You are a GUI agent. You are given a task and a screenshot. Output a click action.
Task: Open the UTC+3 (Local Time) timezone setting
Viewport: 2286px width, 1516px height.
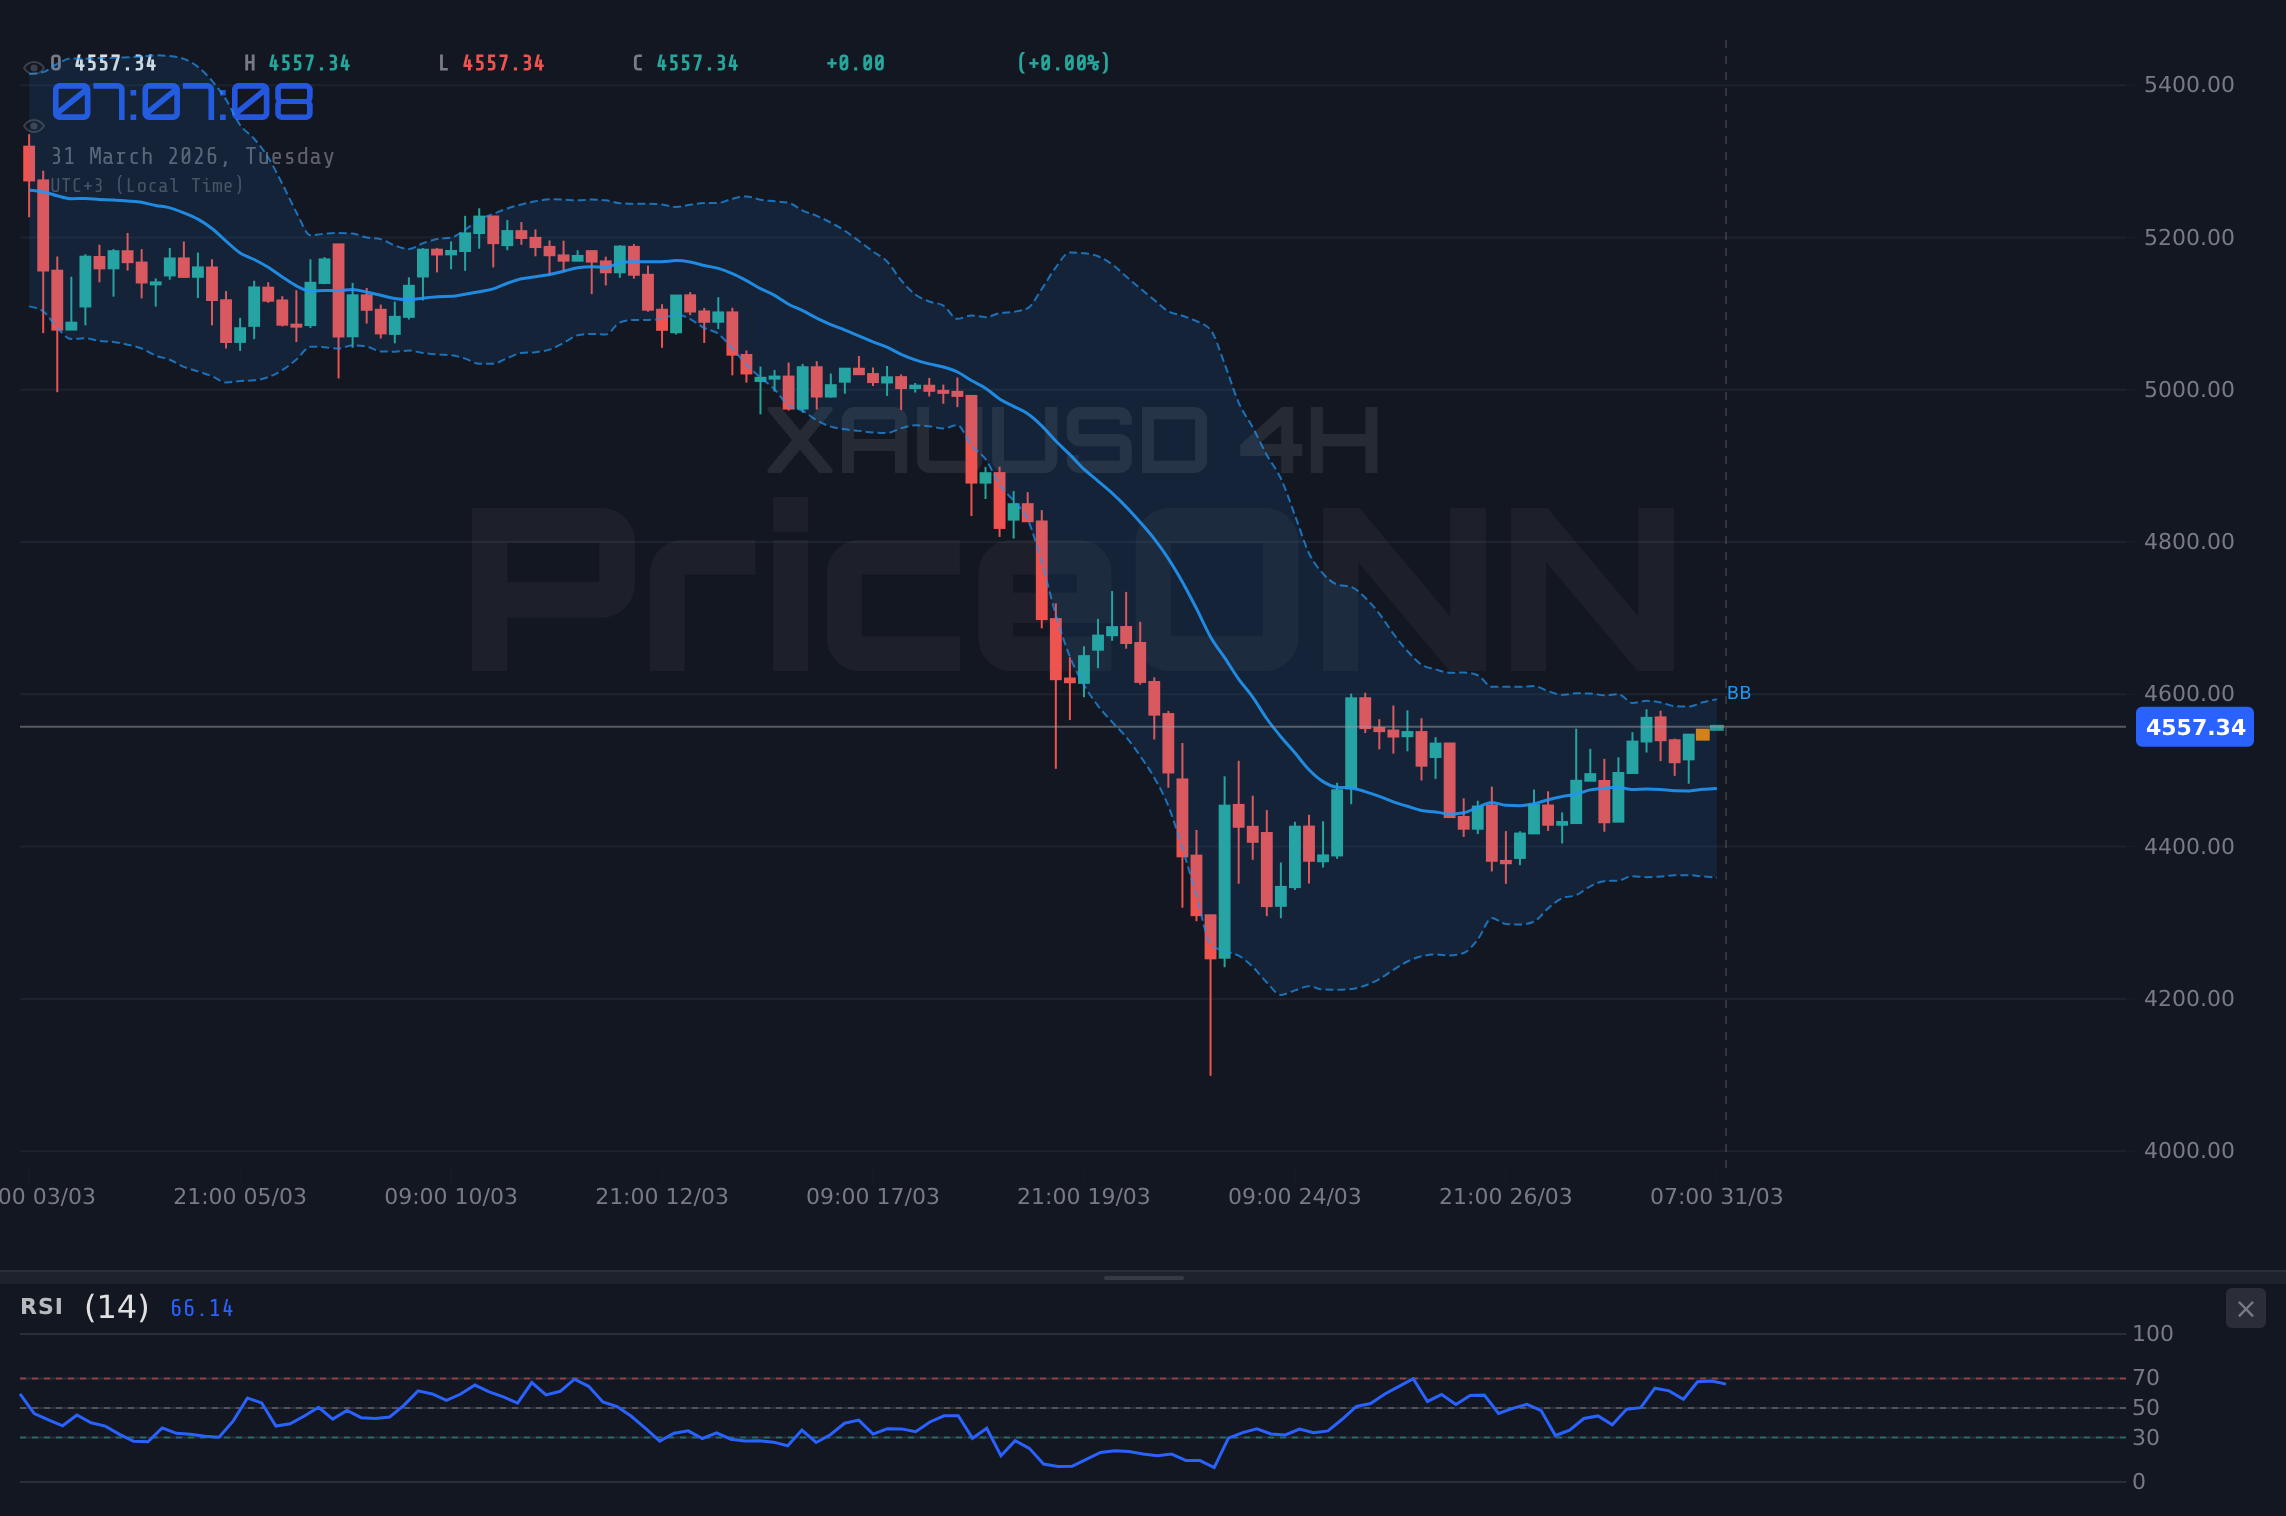147,185
